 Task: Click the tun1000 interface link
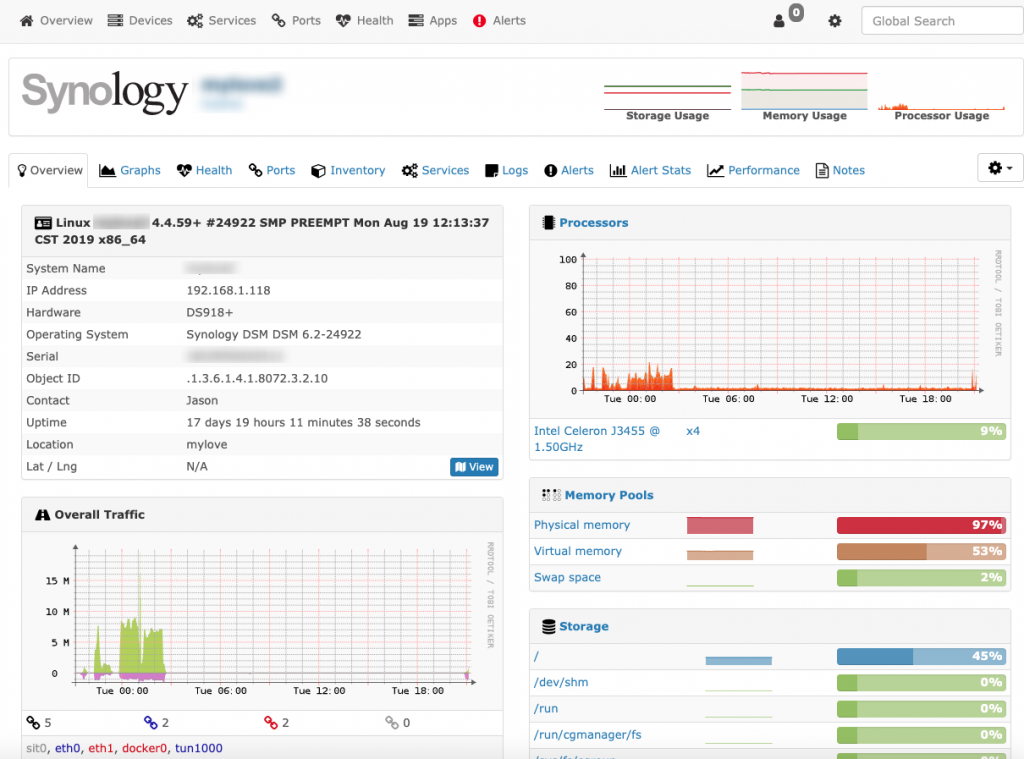(x=199, y=749)
